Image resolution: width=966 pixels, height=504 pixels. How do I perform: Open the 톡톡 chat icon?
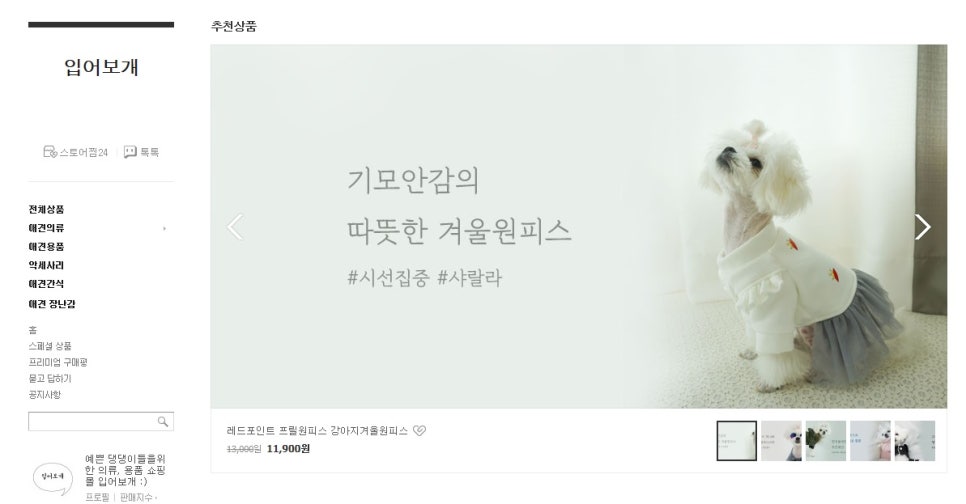click(x=130, y=152)
